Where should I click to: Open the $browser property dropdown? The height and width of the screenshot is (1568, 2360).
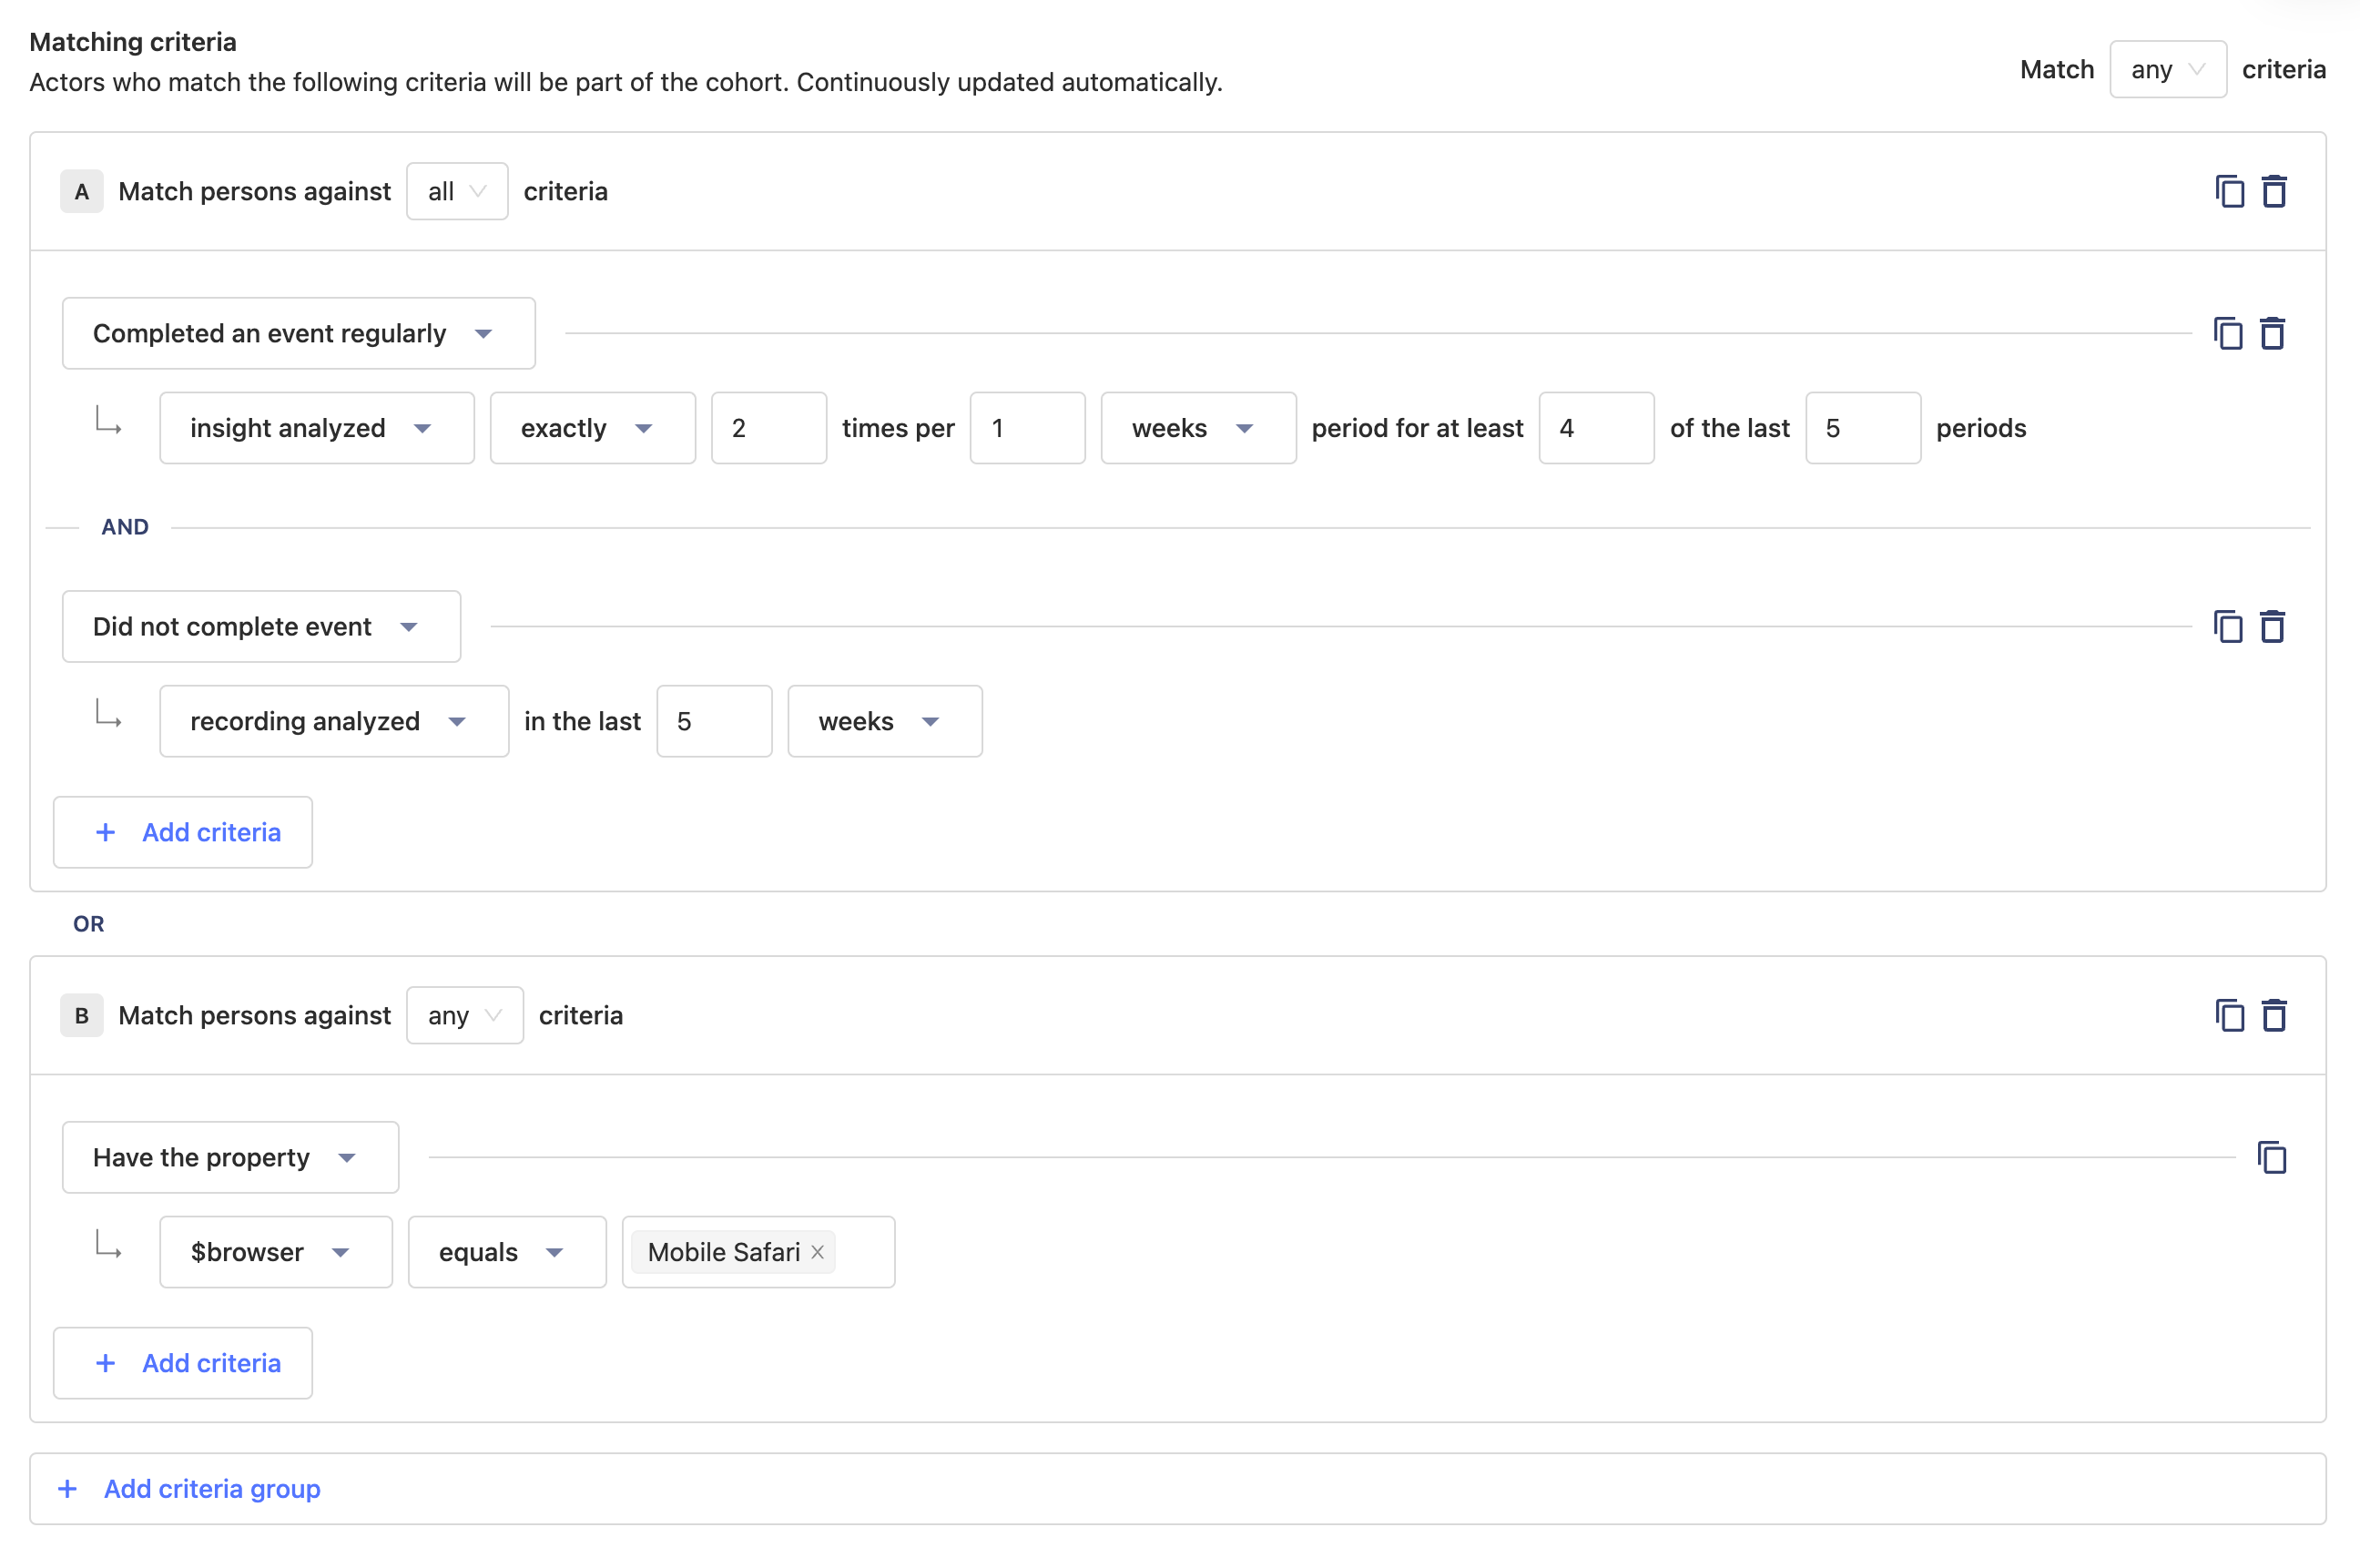coord(275,1252)
